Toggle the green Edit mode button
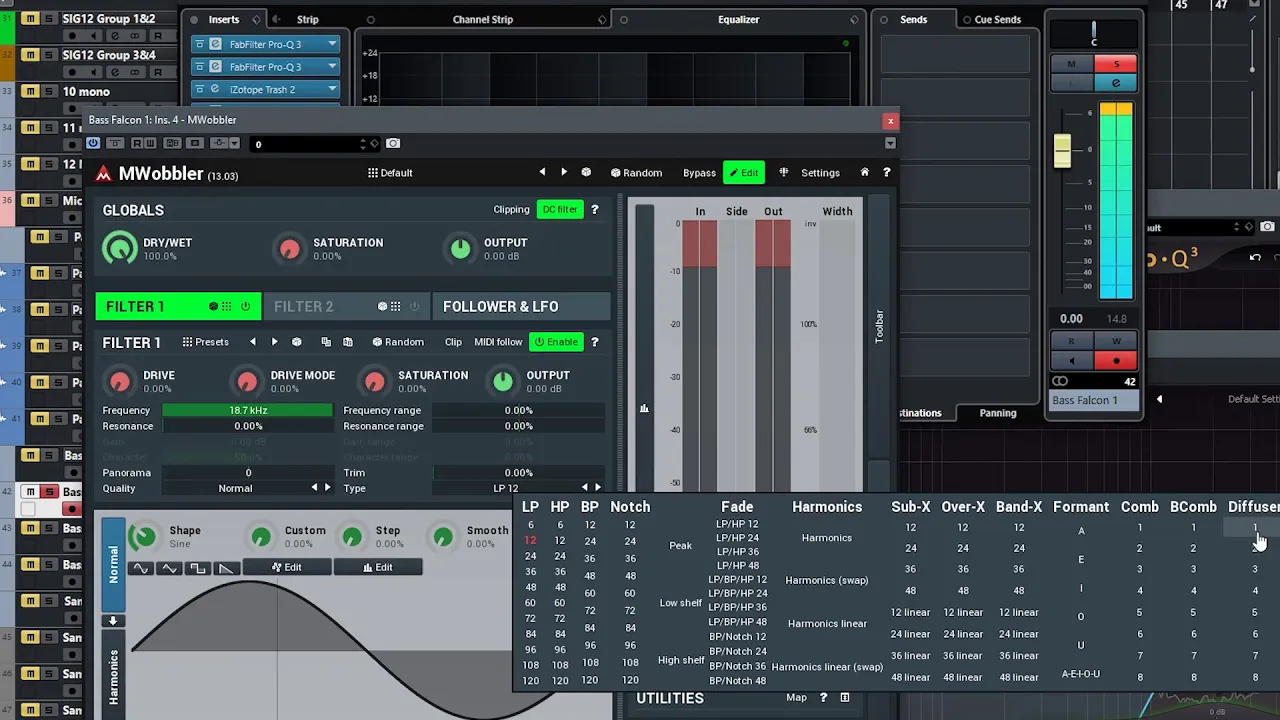The width and height of the screenshot is (1280, 720). [743, 173]
